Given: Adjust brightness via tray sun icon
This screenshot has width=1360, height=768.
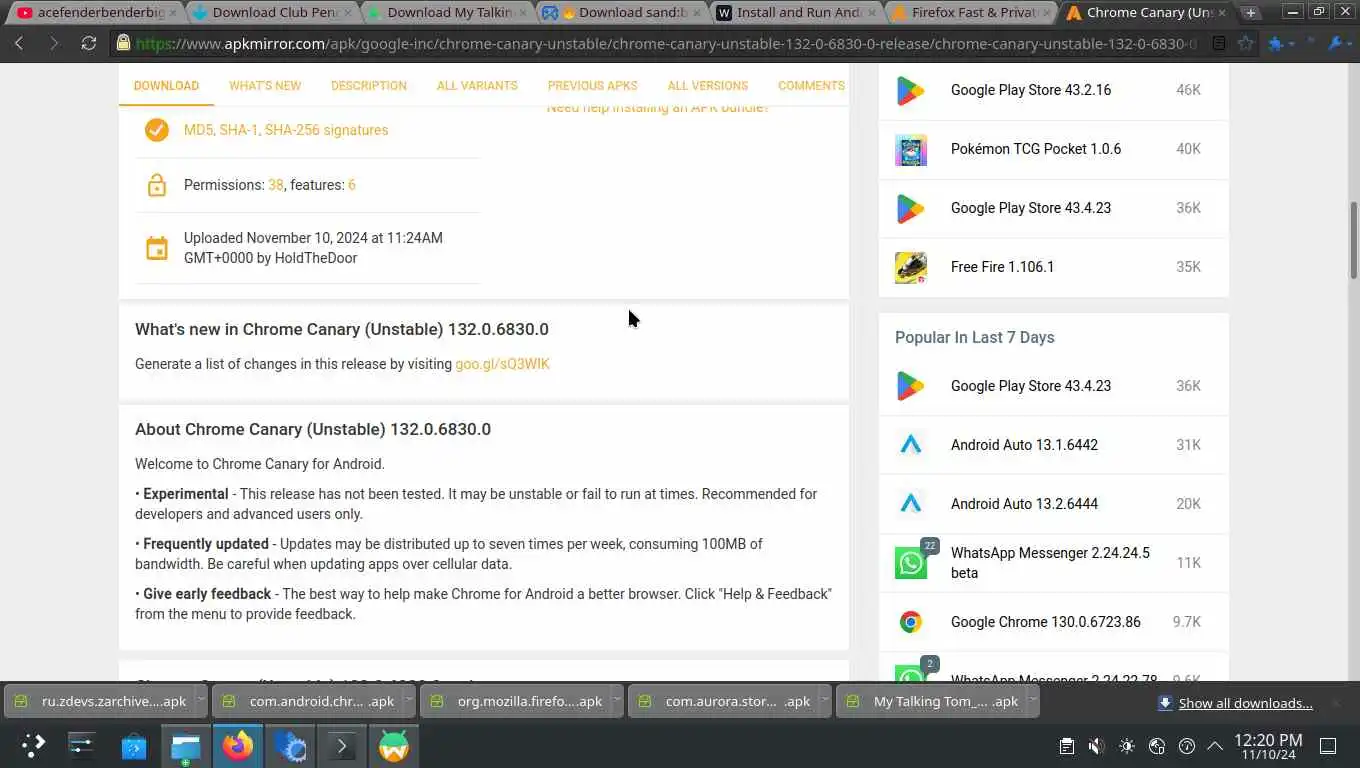Looking at the screenshot, I should pos(1127,746).
